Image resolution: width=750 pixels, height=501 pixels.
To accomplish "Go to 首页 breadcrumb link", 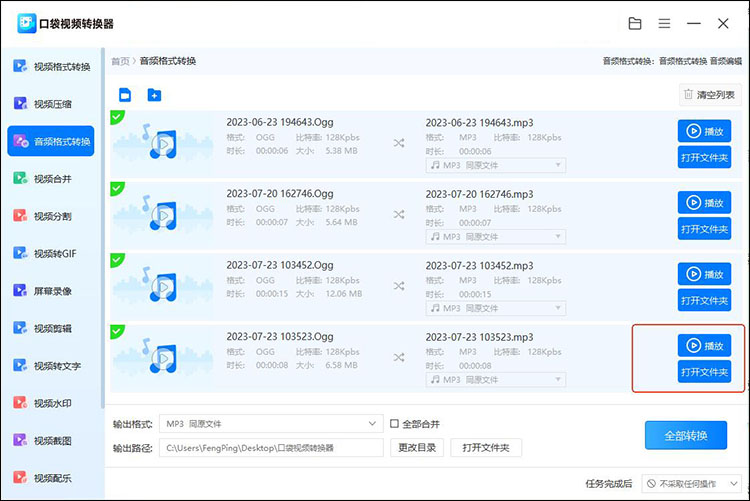I will click(x=120, y=61).
